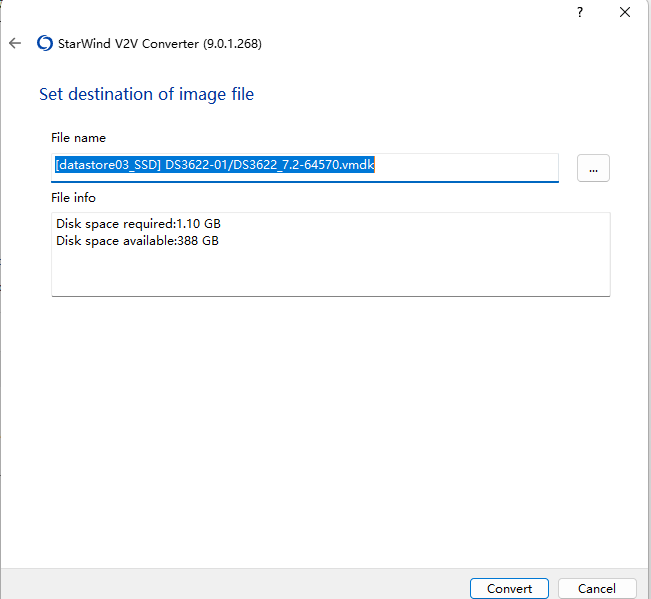Open help with the question mark icon
Image resolution: width=651 pixels, height=599 pixels.
(580, 12)
